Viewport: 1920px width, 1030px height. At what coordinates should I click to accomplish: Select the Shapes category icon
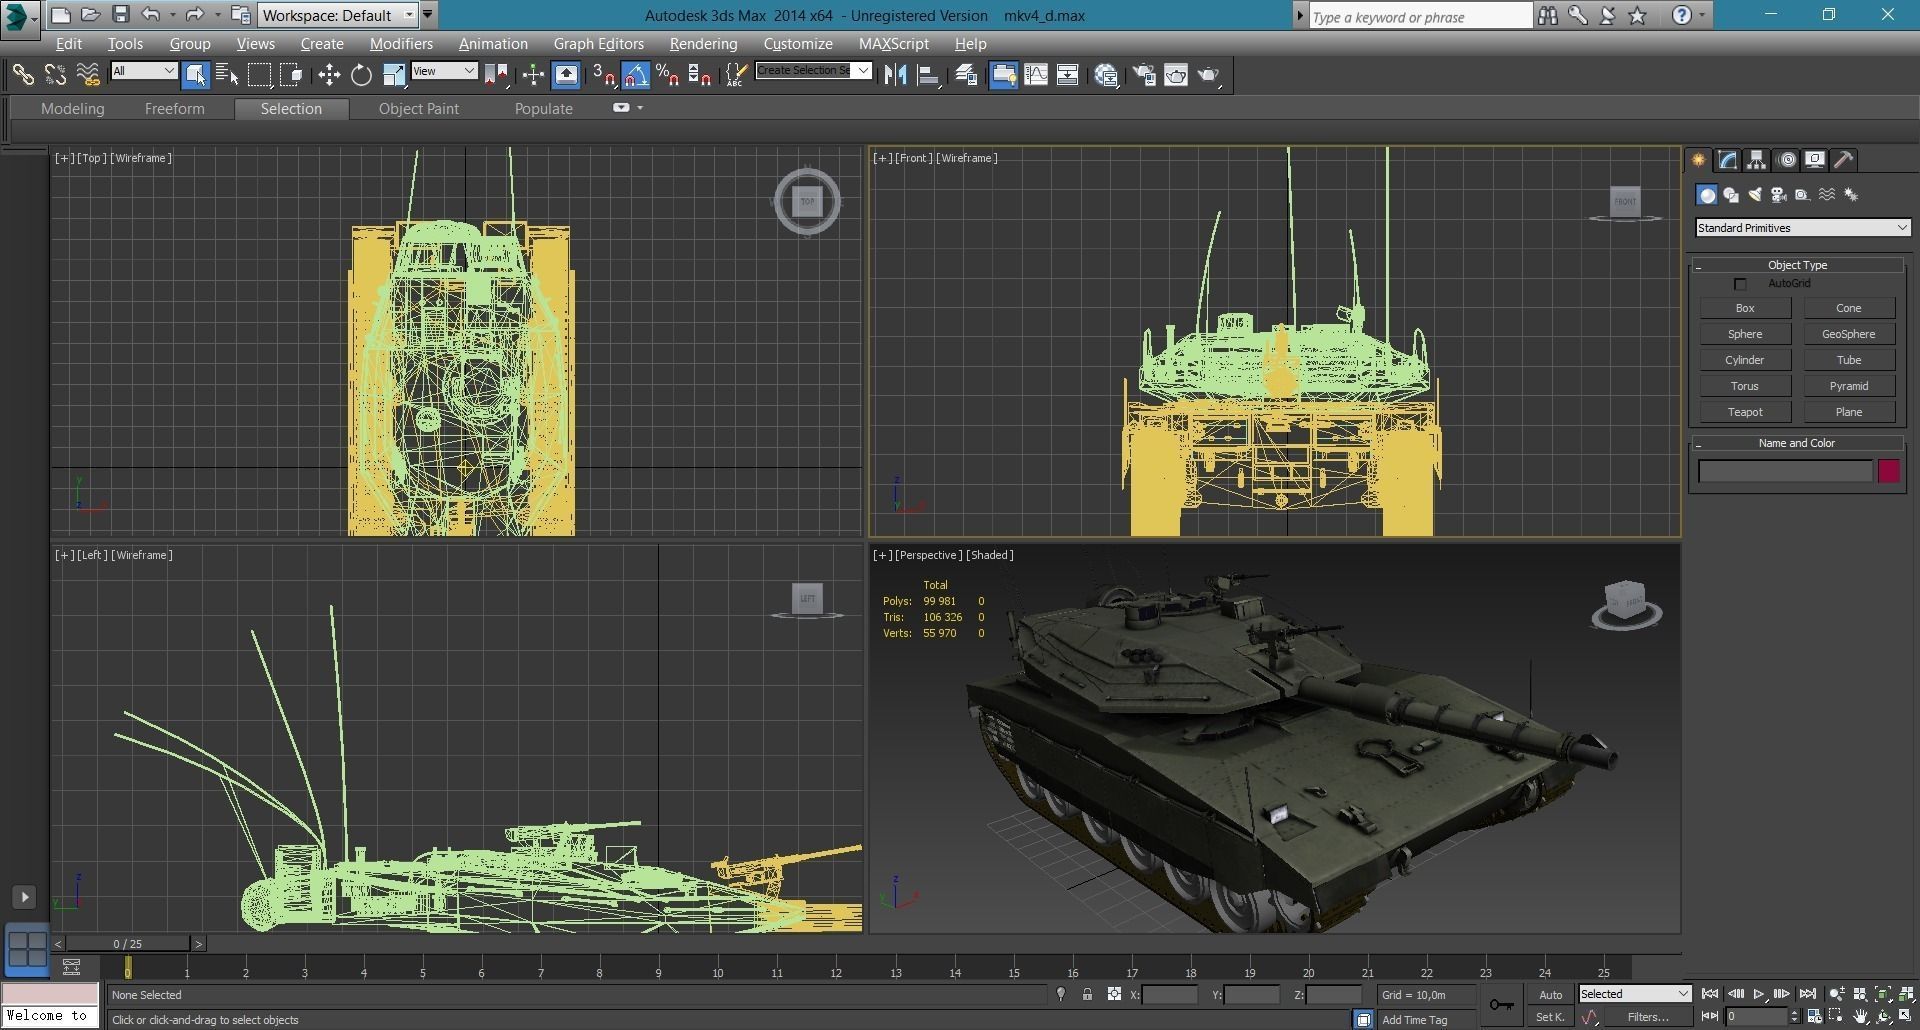(x=1731, y=195)
